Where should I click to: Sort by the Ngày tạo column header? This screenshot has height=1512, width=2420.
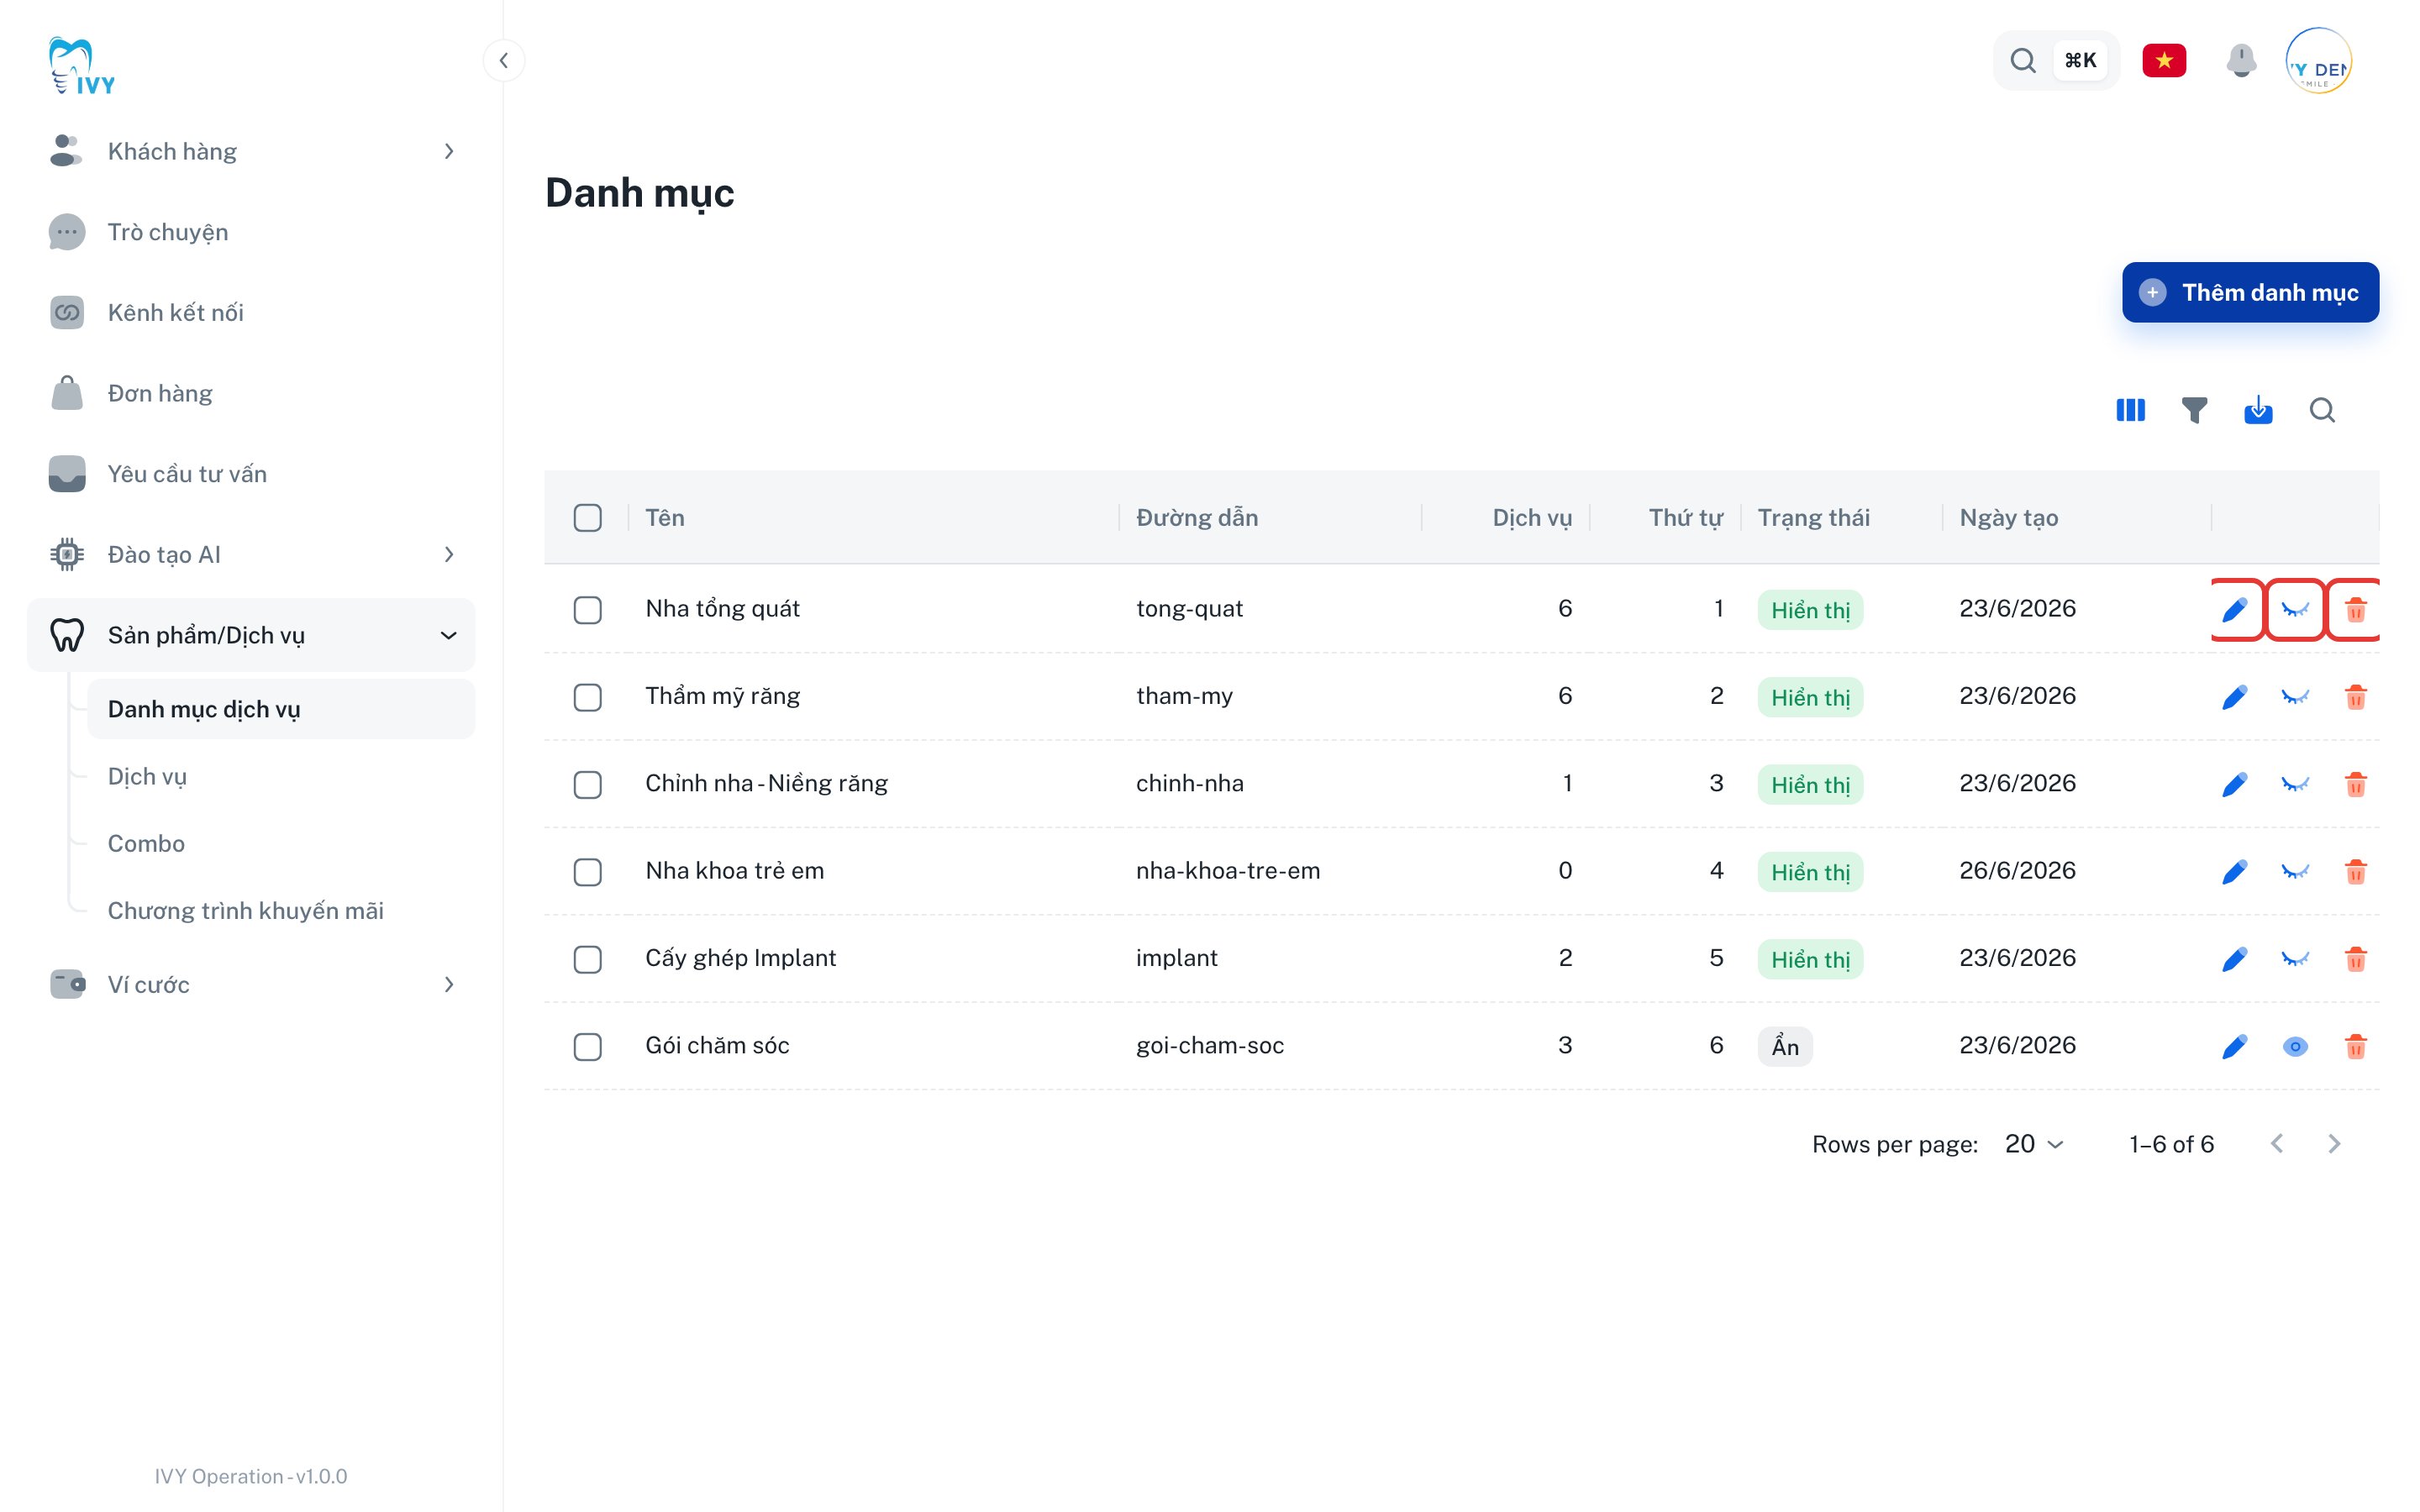[x=2008, y=518]
